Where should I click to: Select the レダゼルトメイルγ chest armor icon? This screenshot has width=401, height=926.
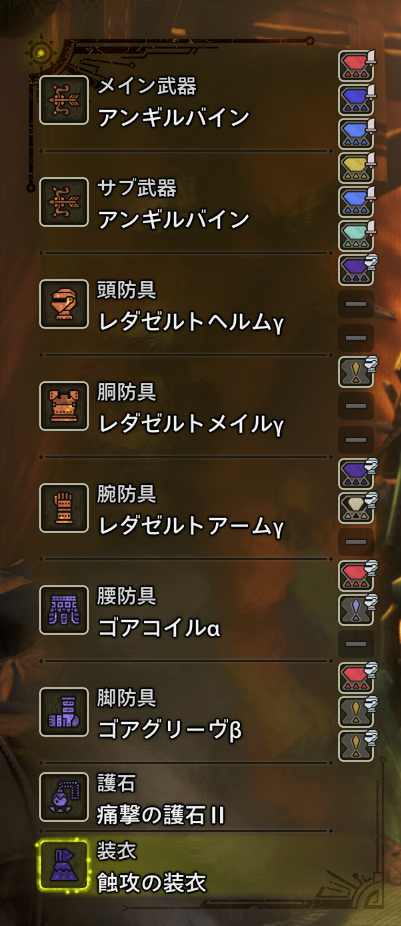pyautogui.click(x=64, y=406)
